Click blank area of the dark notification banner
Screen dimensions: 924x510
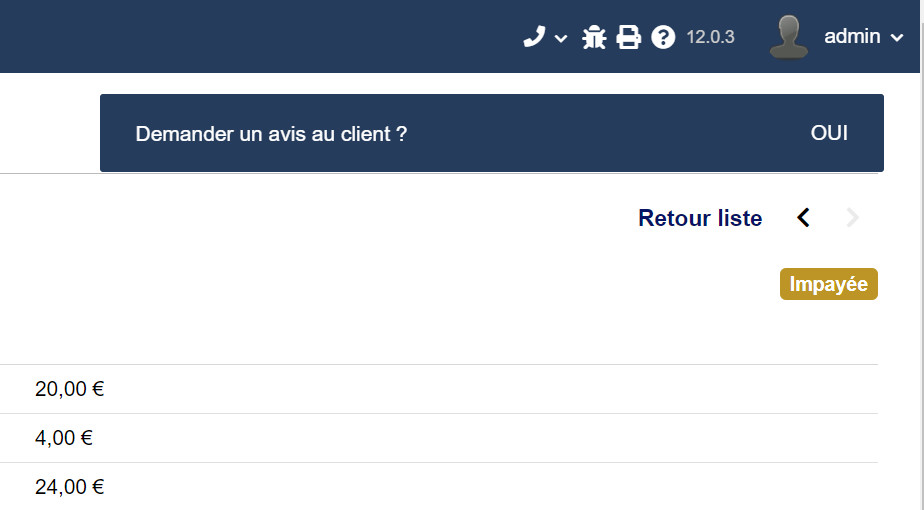pyautogui.click(x=600, y=133)
